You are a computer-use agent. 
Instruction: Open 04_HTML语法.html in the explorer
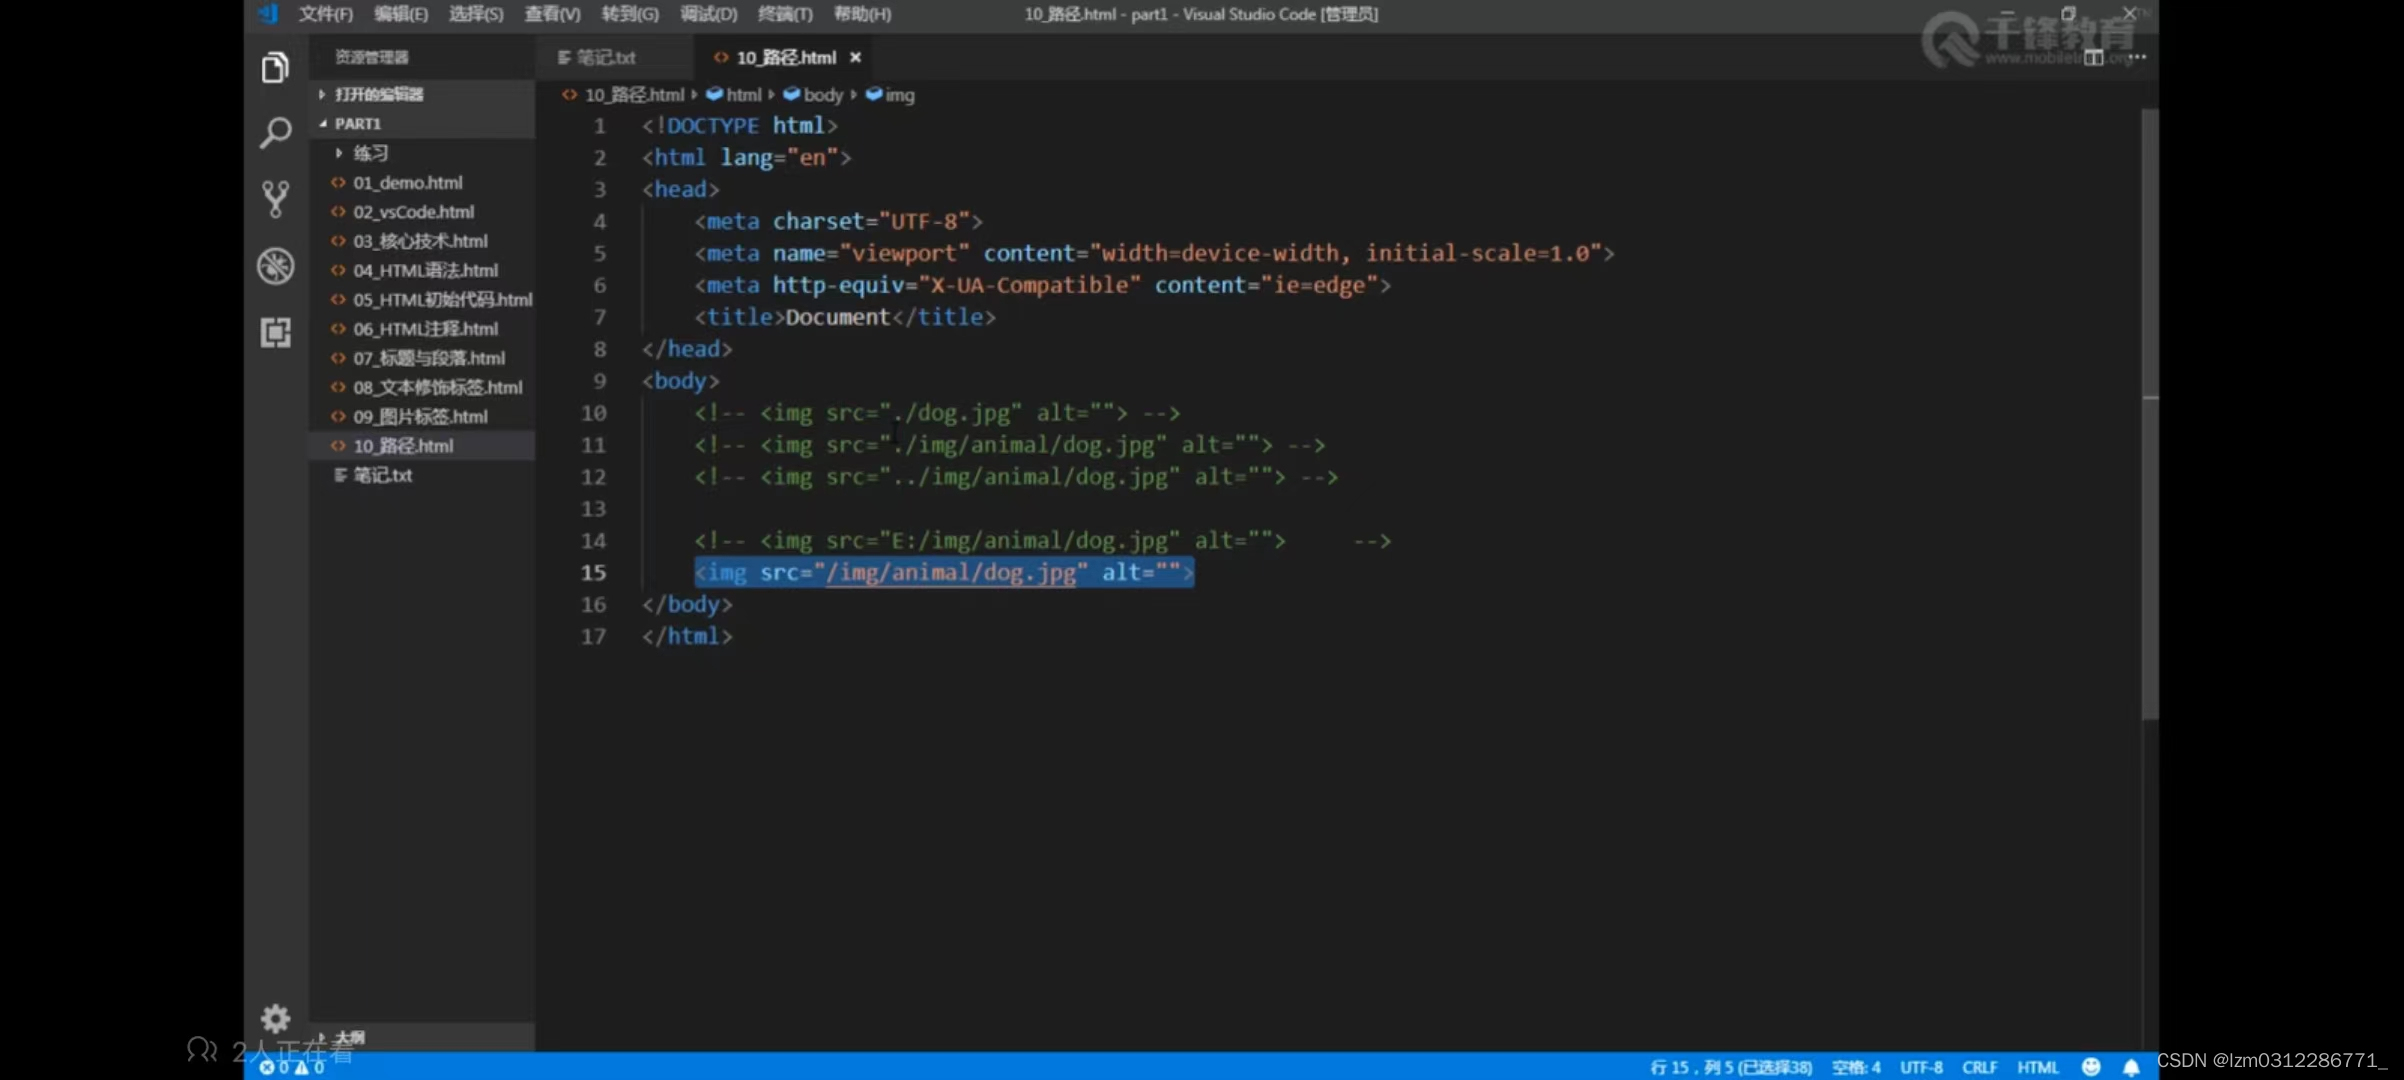[x=422, y=270]
